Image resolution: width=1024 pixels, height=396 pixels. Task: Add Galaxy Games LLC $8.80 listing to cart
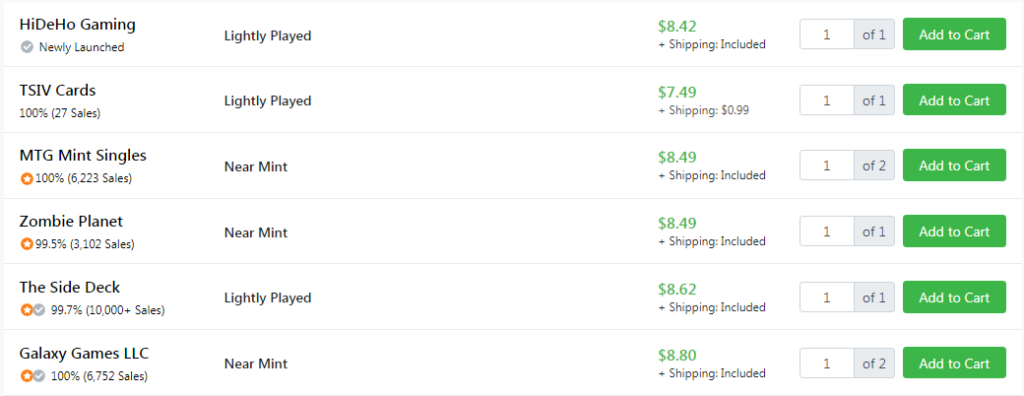point(954,363)
